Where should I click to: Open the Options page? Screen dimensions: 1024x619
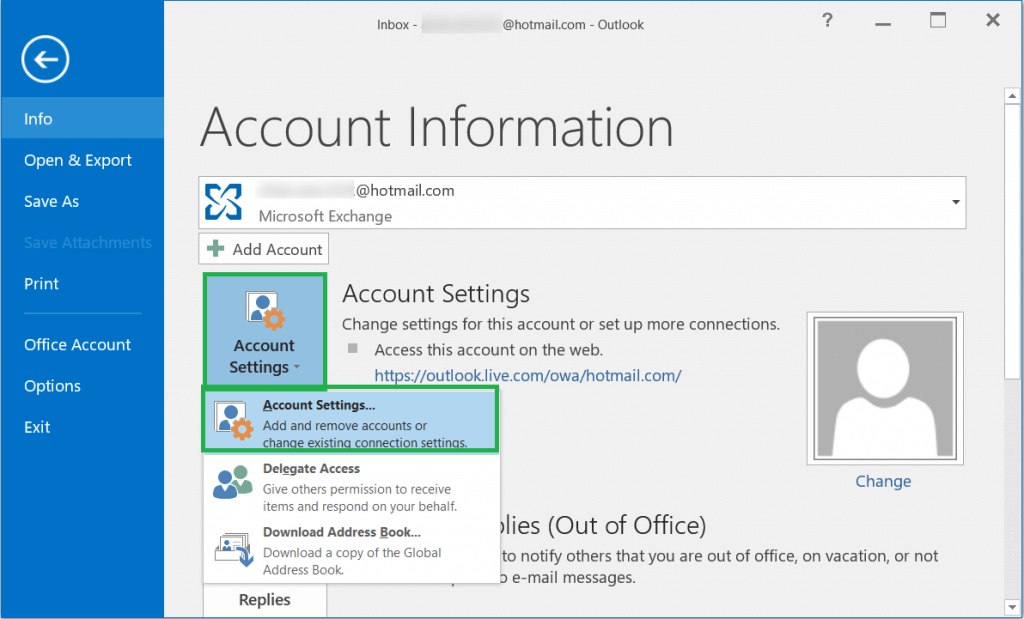point(52,385)
